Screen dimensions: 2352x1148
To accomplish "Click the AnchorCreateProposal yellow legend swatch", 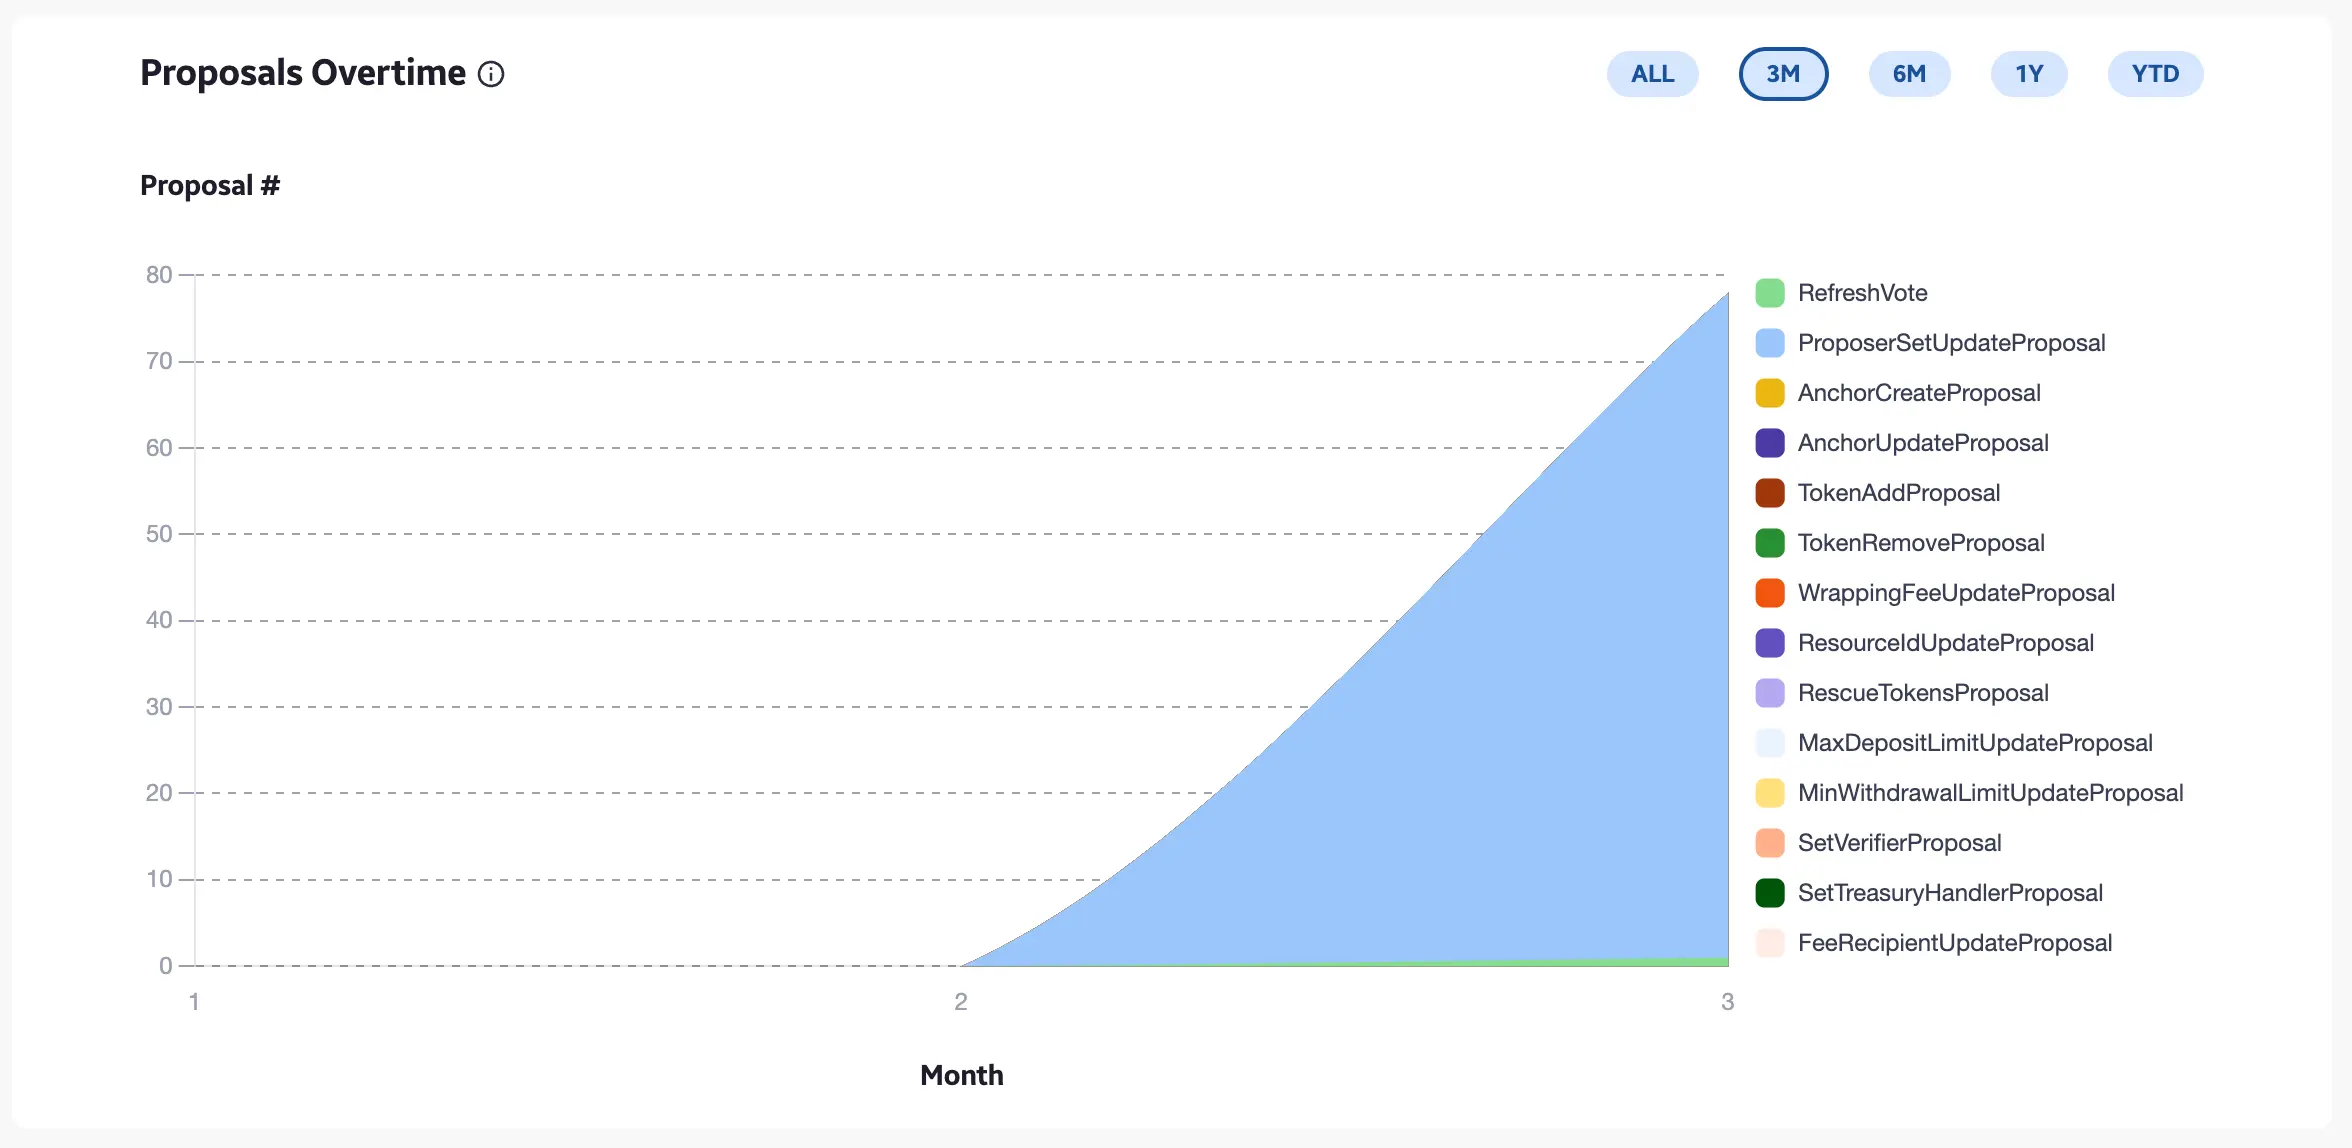I will point(1770,393).
